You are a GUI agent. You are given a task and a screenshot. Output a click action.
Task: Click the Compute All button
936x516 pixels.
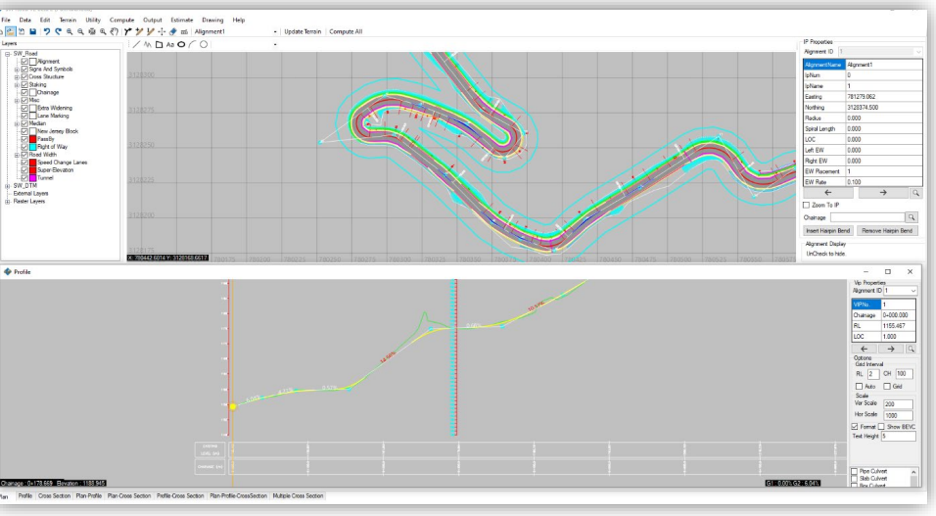point(346,31)
